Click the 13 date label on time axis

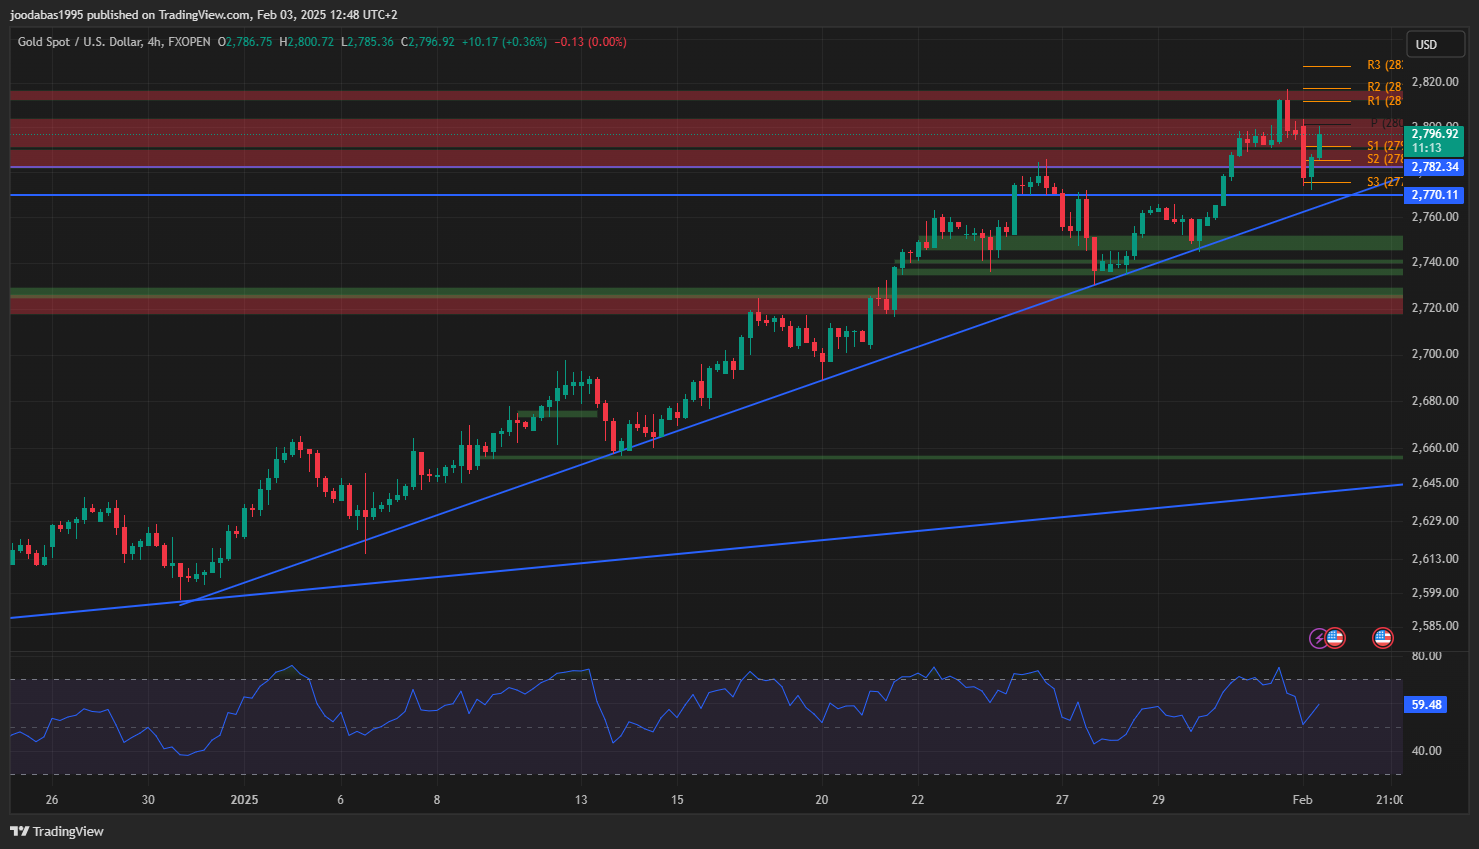pyautogui.click(x=581, y=800)
